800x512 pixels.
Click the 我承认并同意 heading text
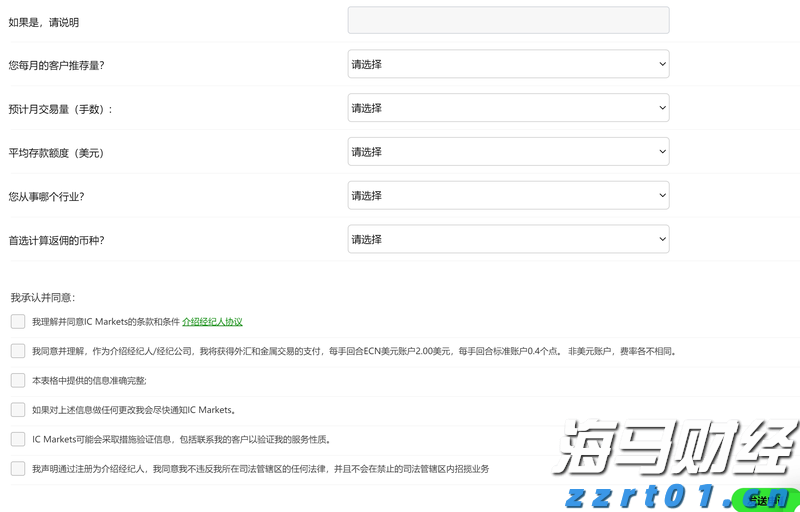pyautogui.click(x=43, y=297)
